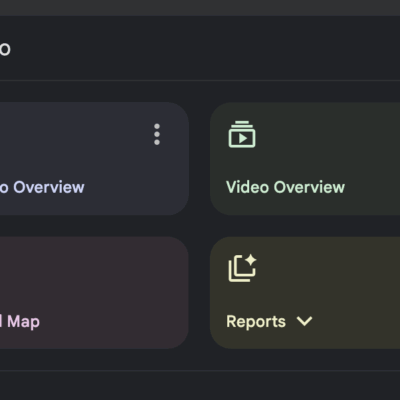Viewport: 400px width, 400px height.
Task: Click the Reports sparkle document icon
Action: (x=242, y=268)
